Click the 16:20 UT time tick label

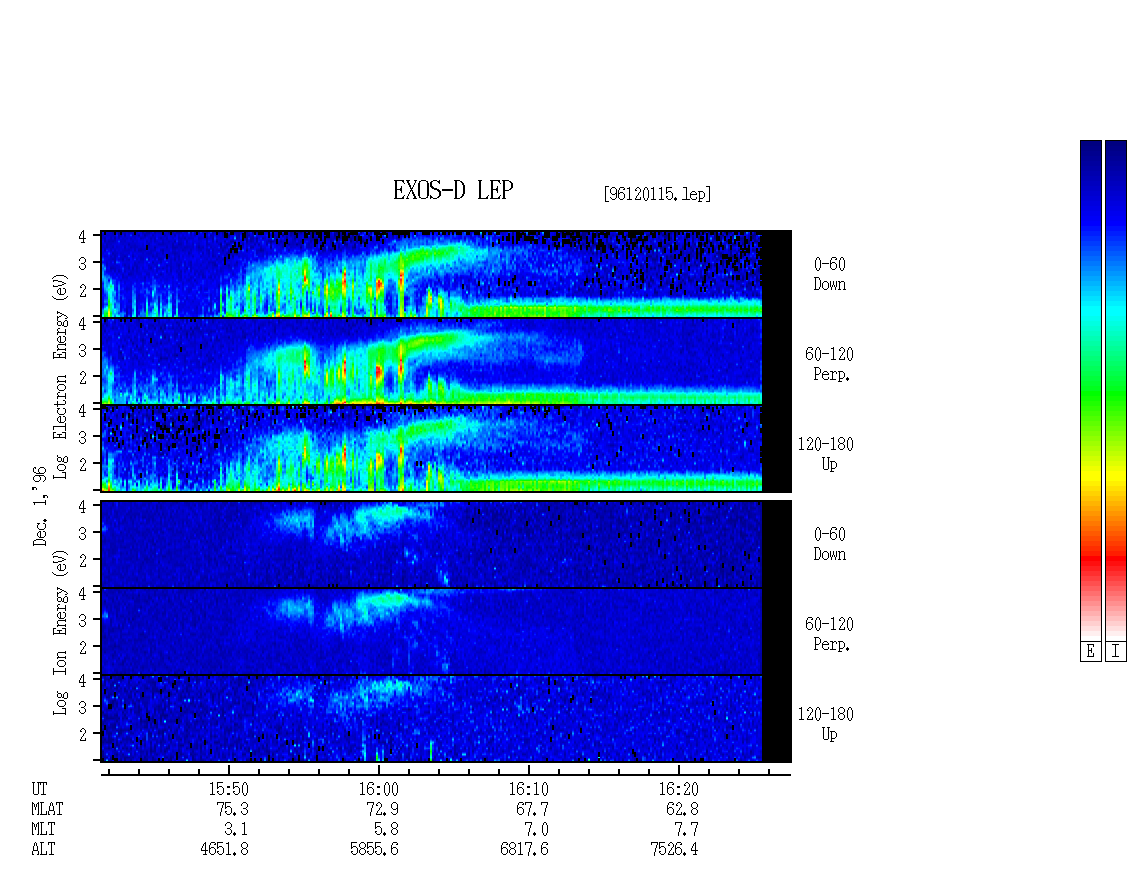[678, 789]
